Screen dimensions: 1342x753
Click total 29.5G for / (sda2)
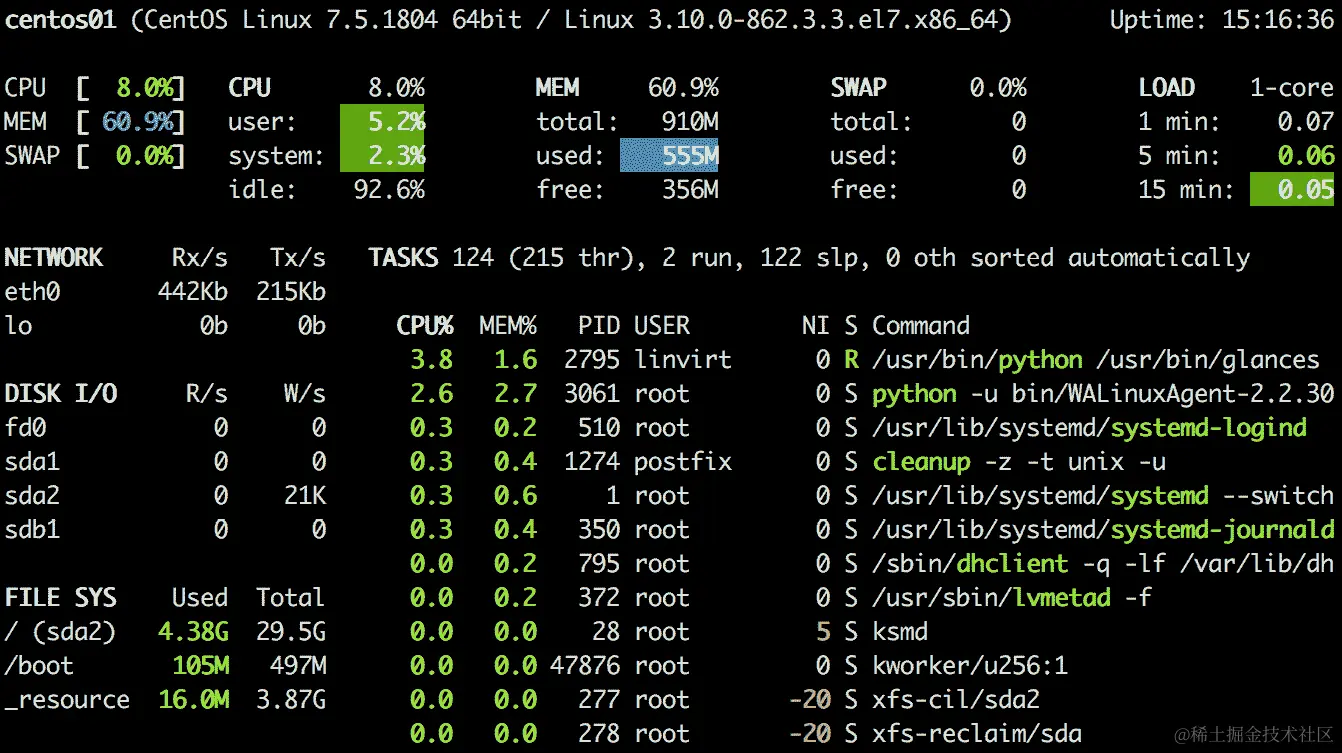point(291,632)
